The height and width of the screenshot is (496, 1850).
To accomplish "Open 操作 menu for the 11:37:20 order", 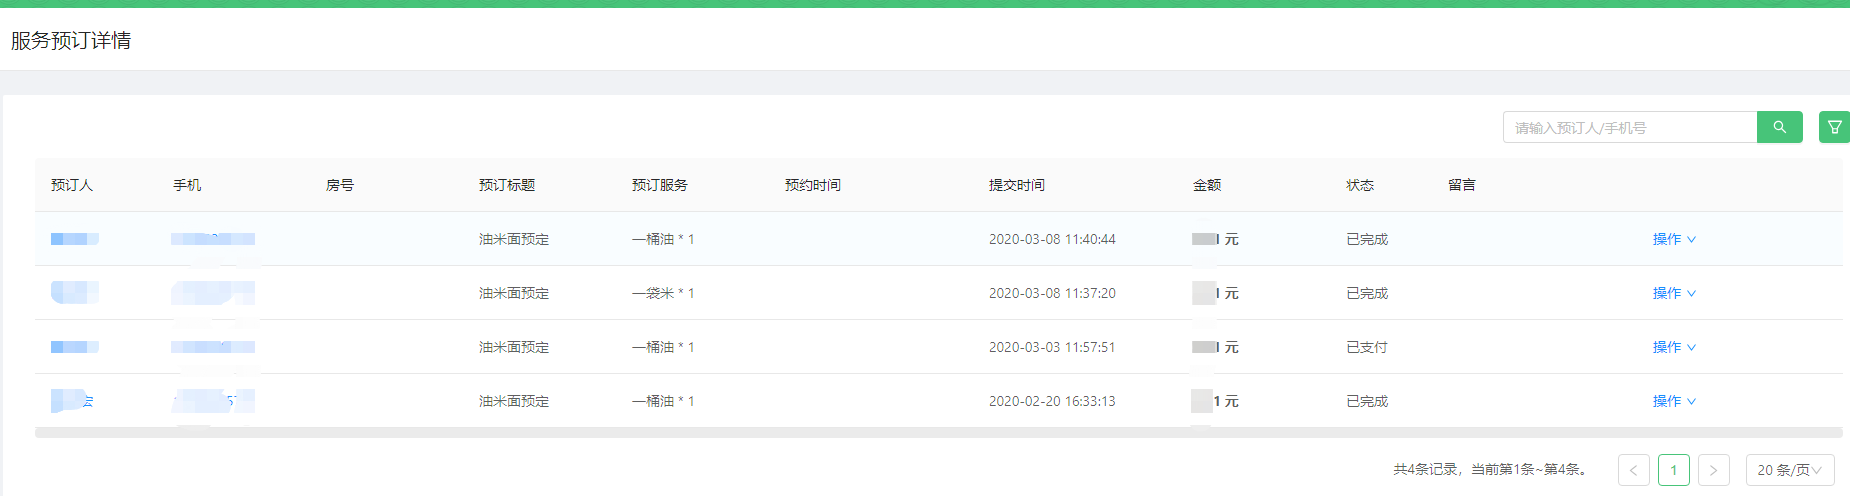I will tap(1673, 293).
